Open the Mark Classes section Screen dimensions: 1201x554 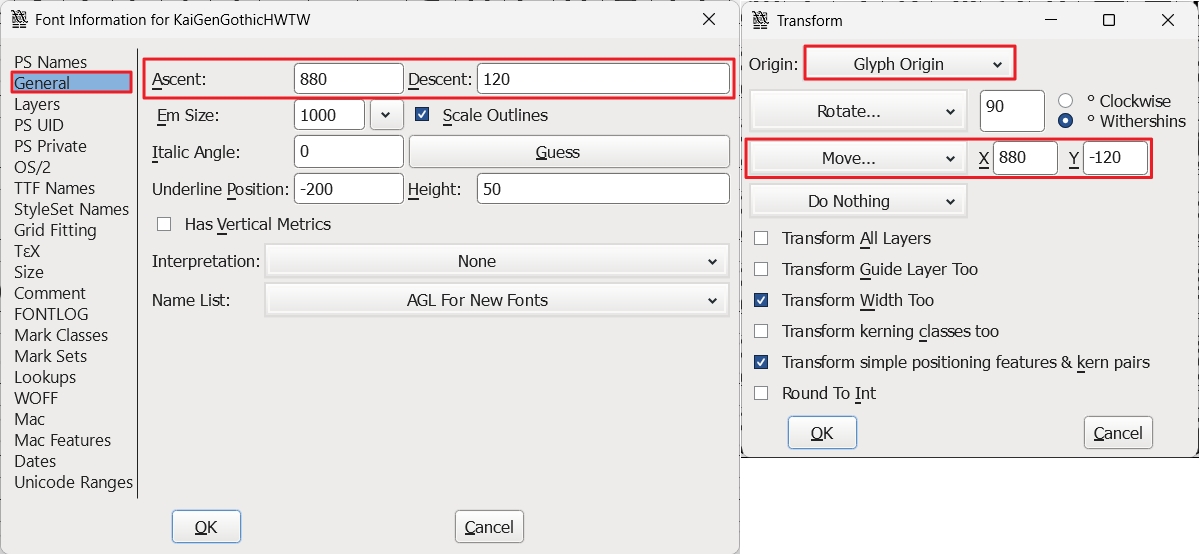pyautogui.click(x=61, y=335)
